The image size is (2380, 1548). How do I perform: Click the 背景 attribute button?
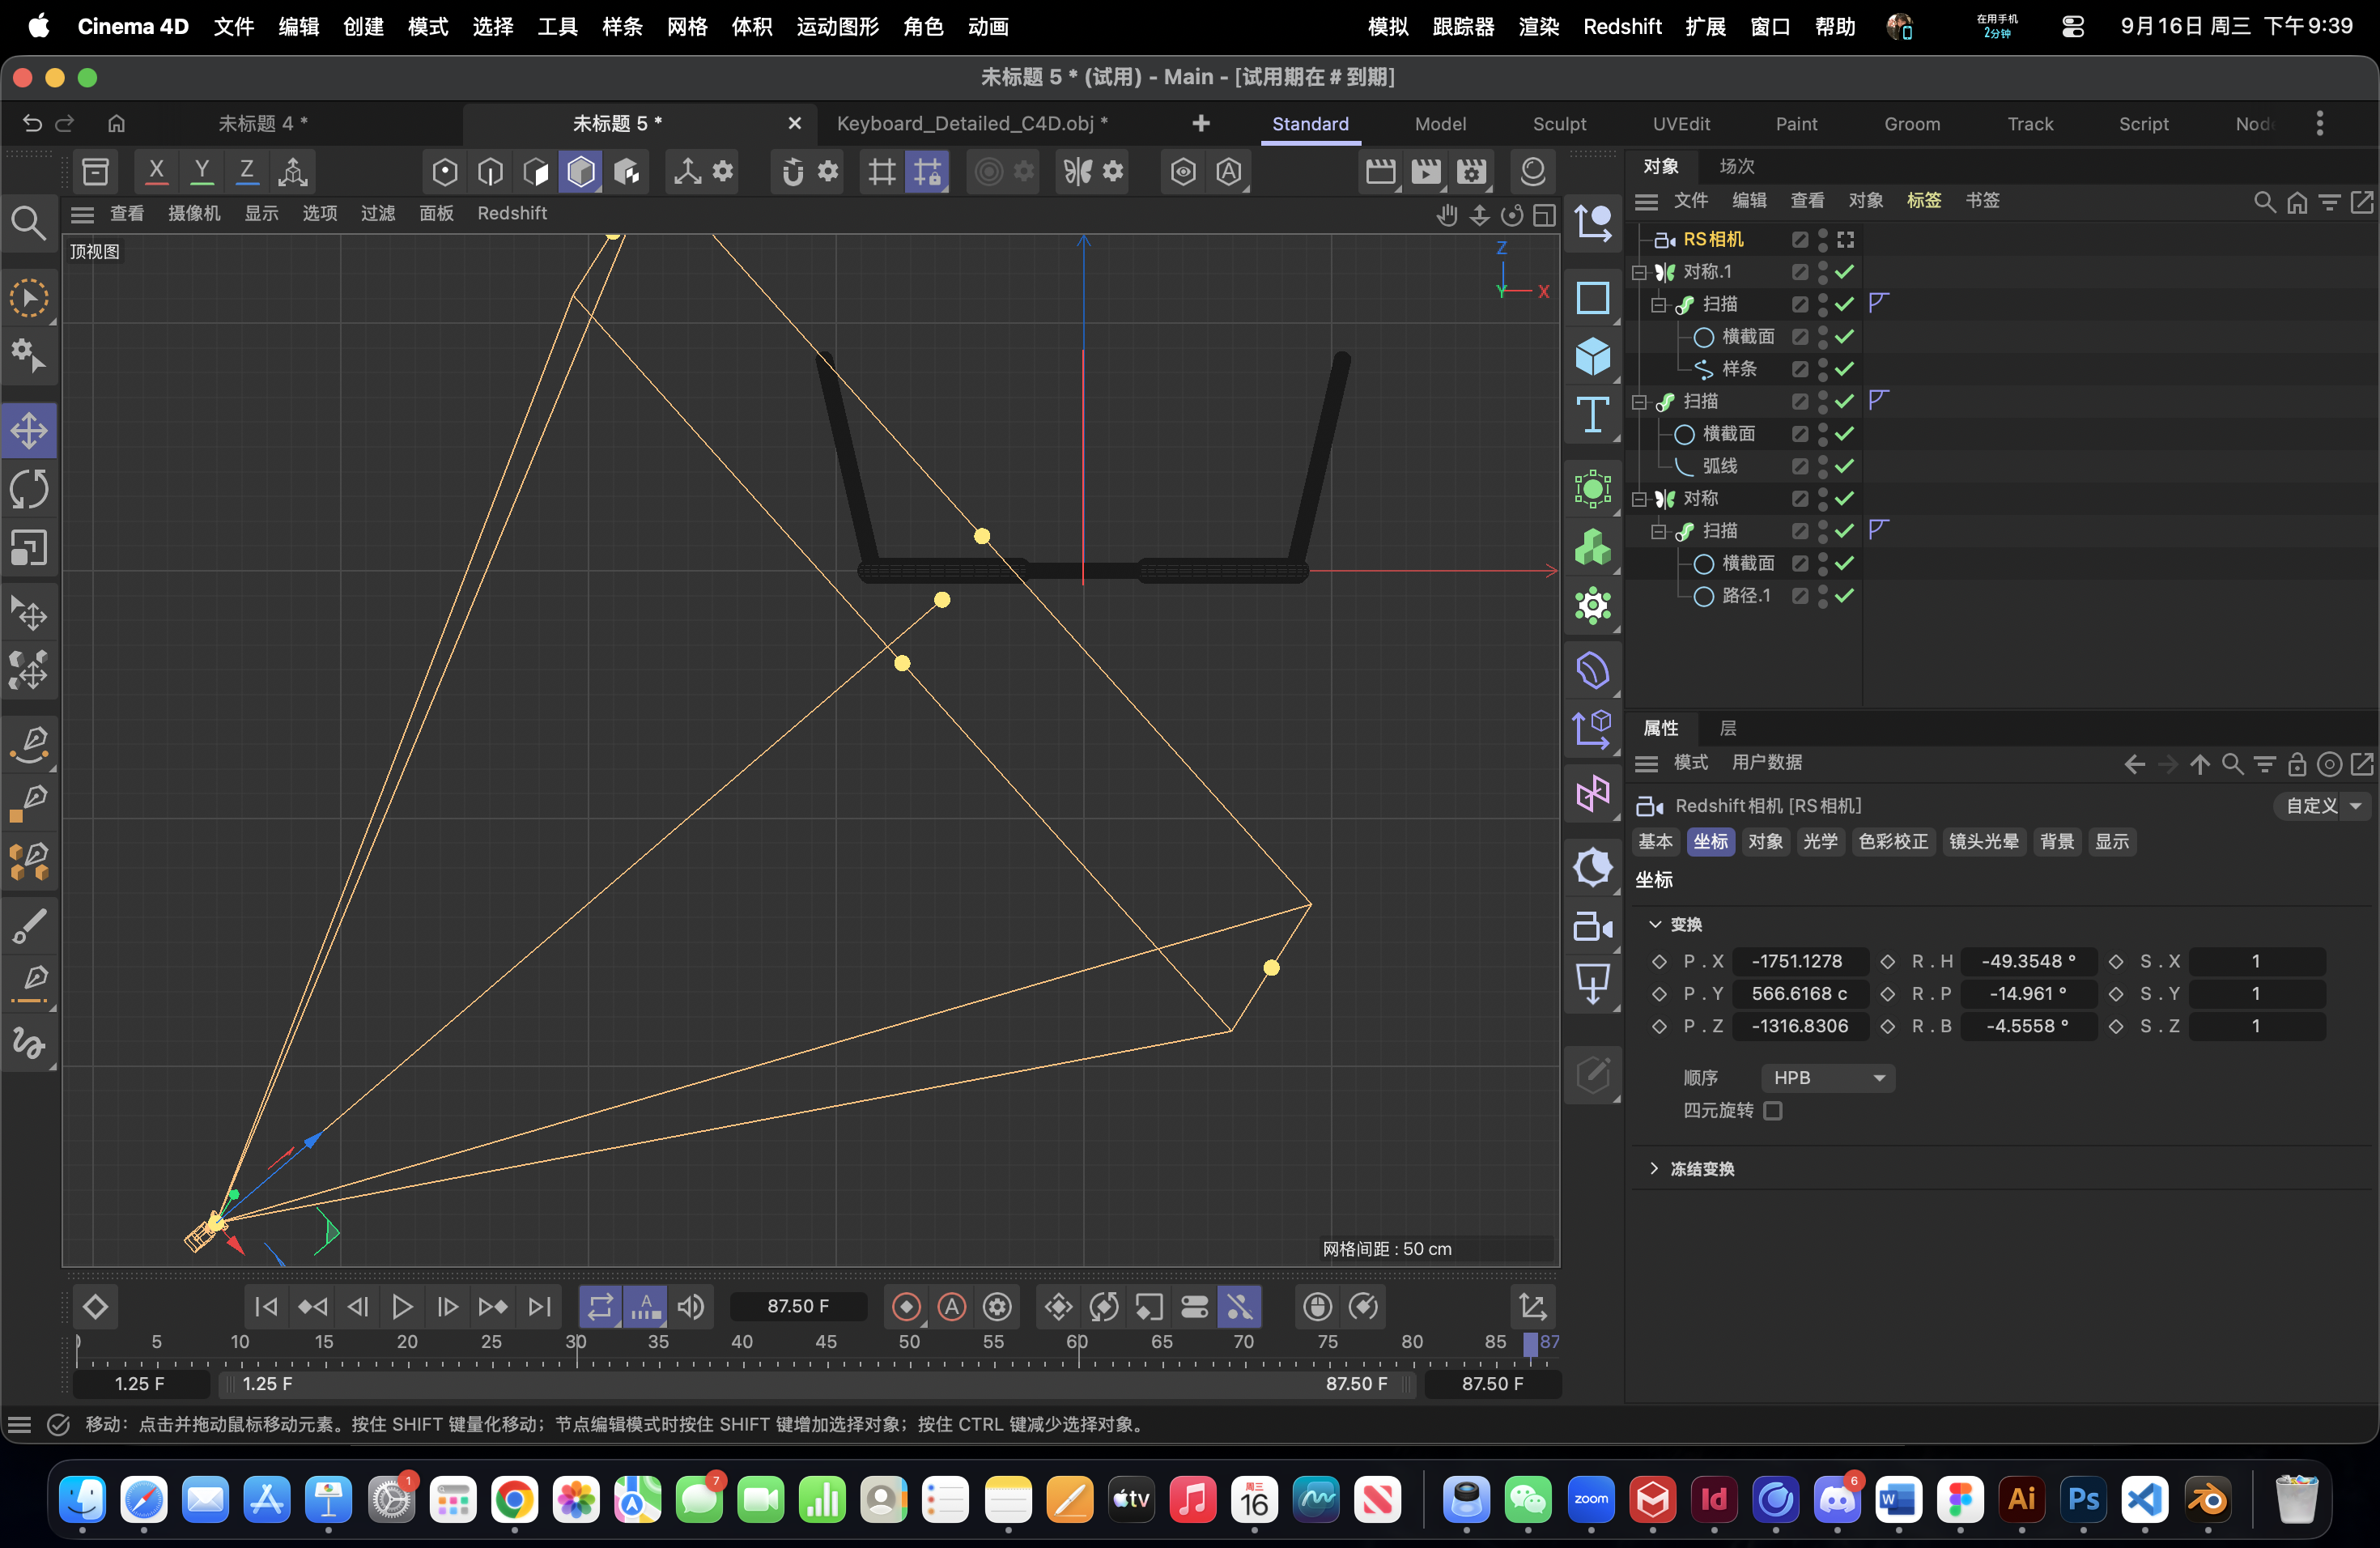tap(2057, 842)
